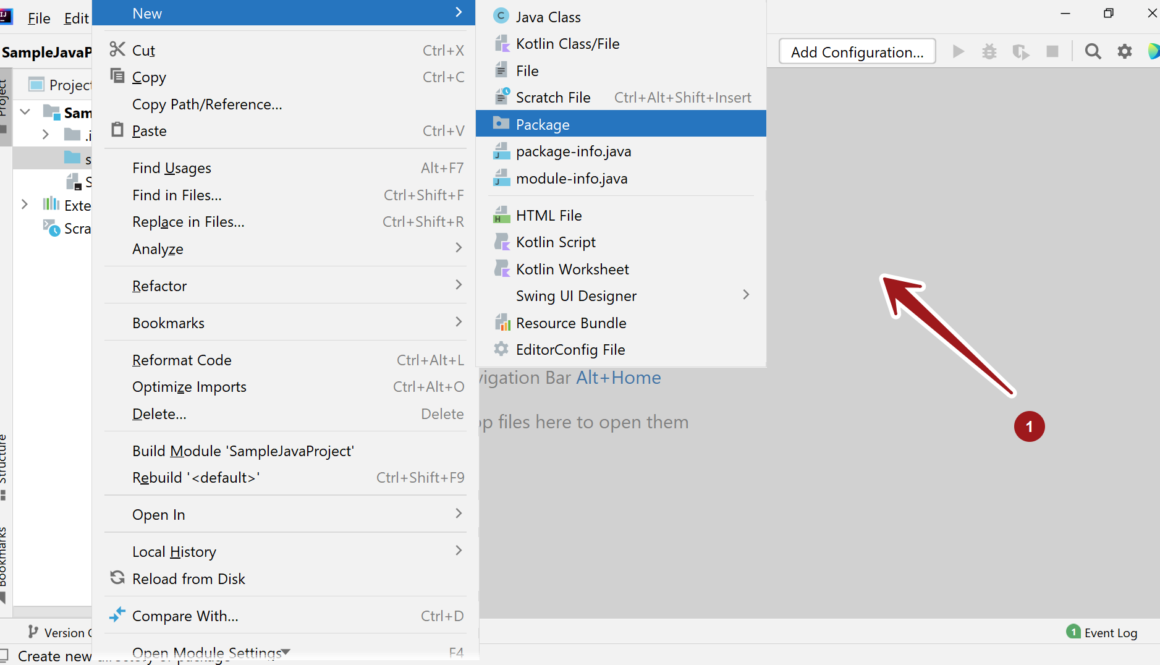Click the Stop process icon
1160x665 pixels.
pos(1054,51)
